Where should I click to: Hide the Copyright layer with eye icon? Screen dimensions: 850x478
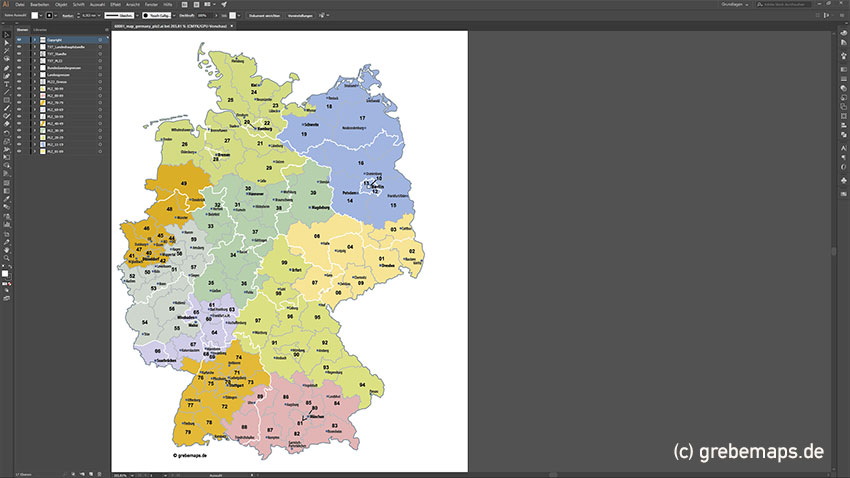[x=19, y=39]
